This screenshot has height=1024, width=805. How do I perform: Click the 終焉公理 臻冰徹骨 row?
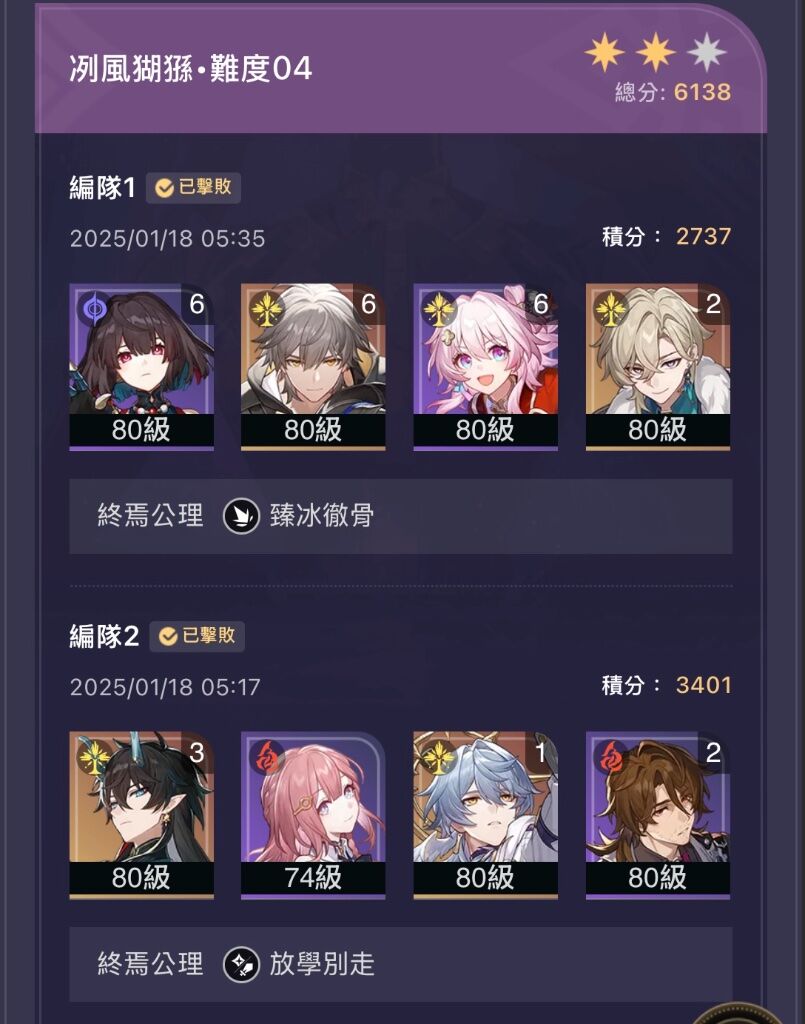coord(401,516)
